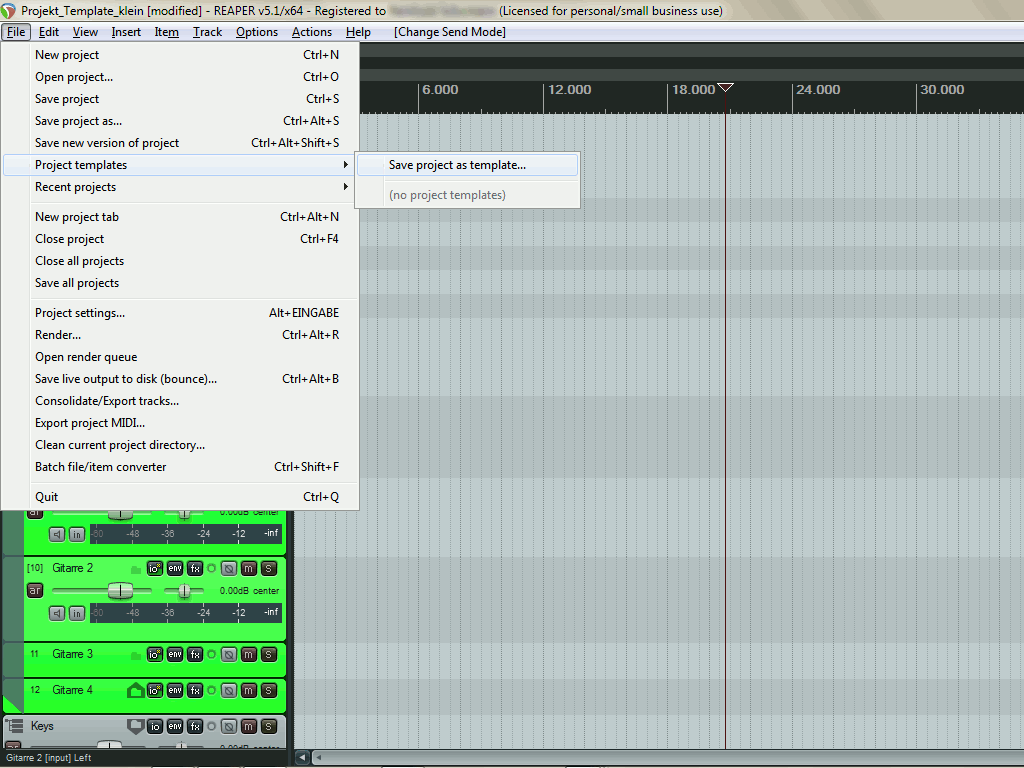Open the Edit menu
This screenshot has height=768, width=1024.
pyautogui.click(x=48, y=32)
